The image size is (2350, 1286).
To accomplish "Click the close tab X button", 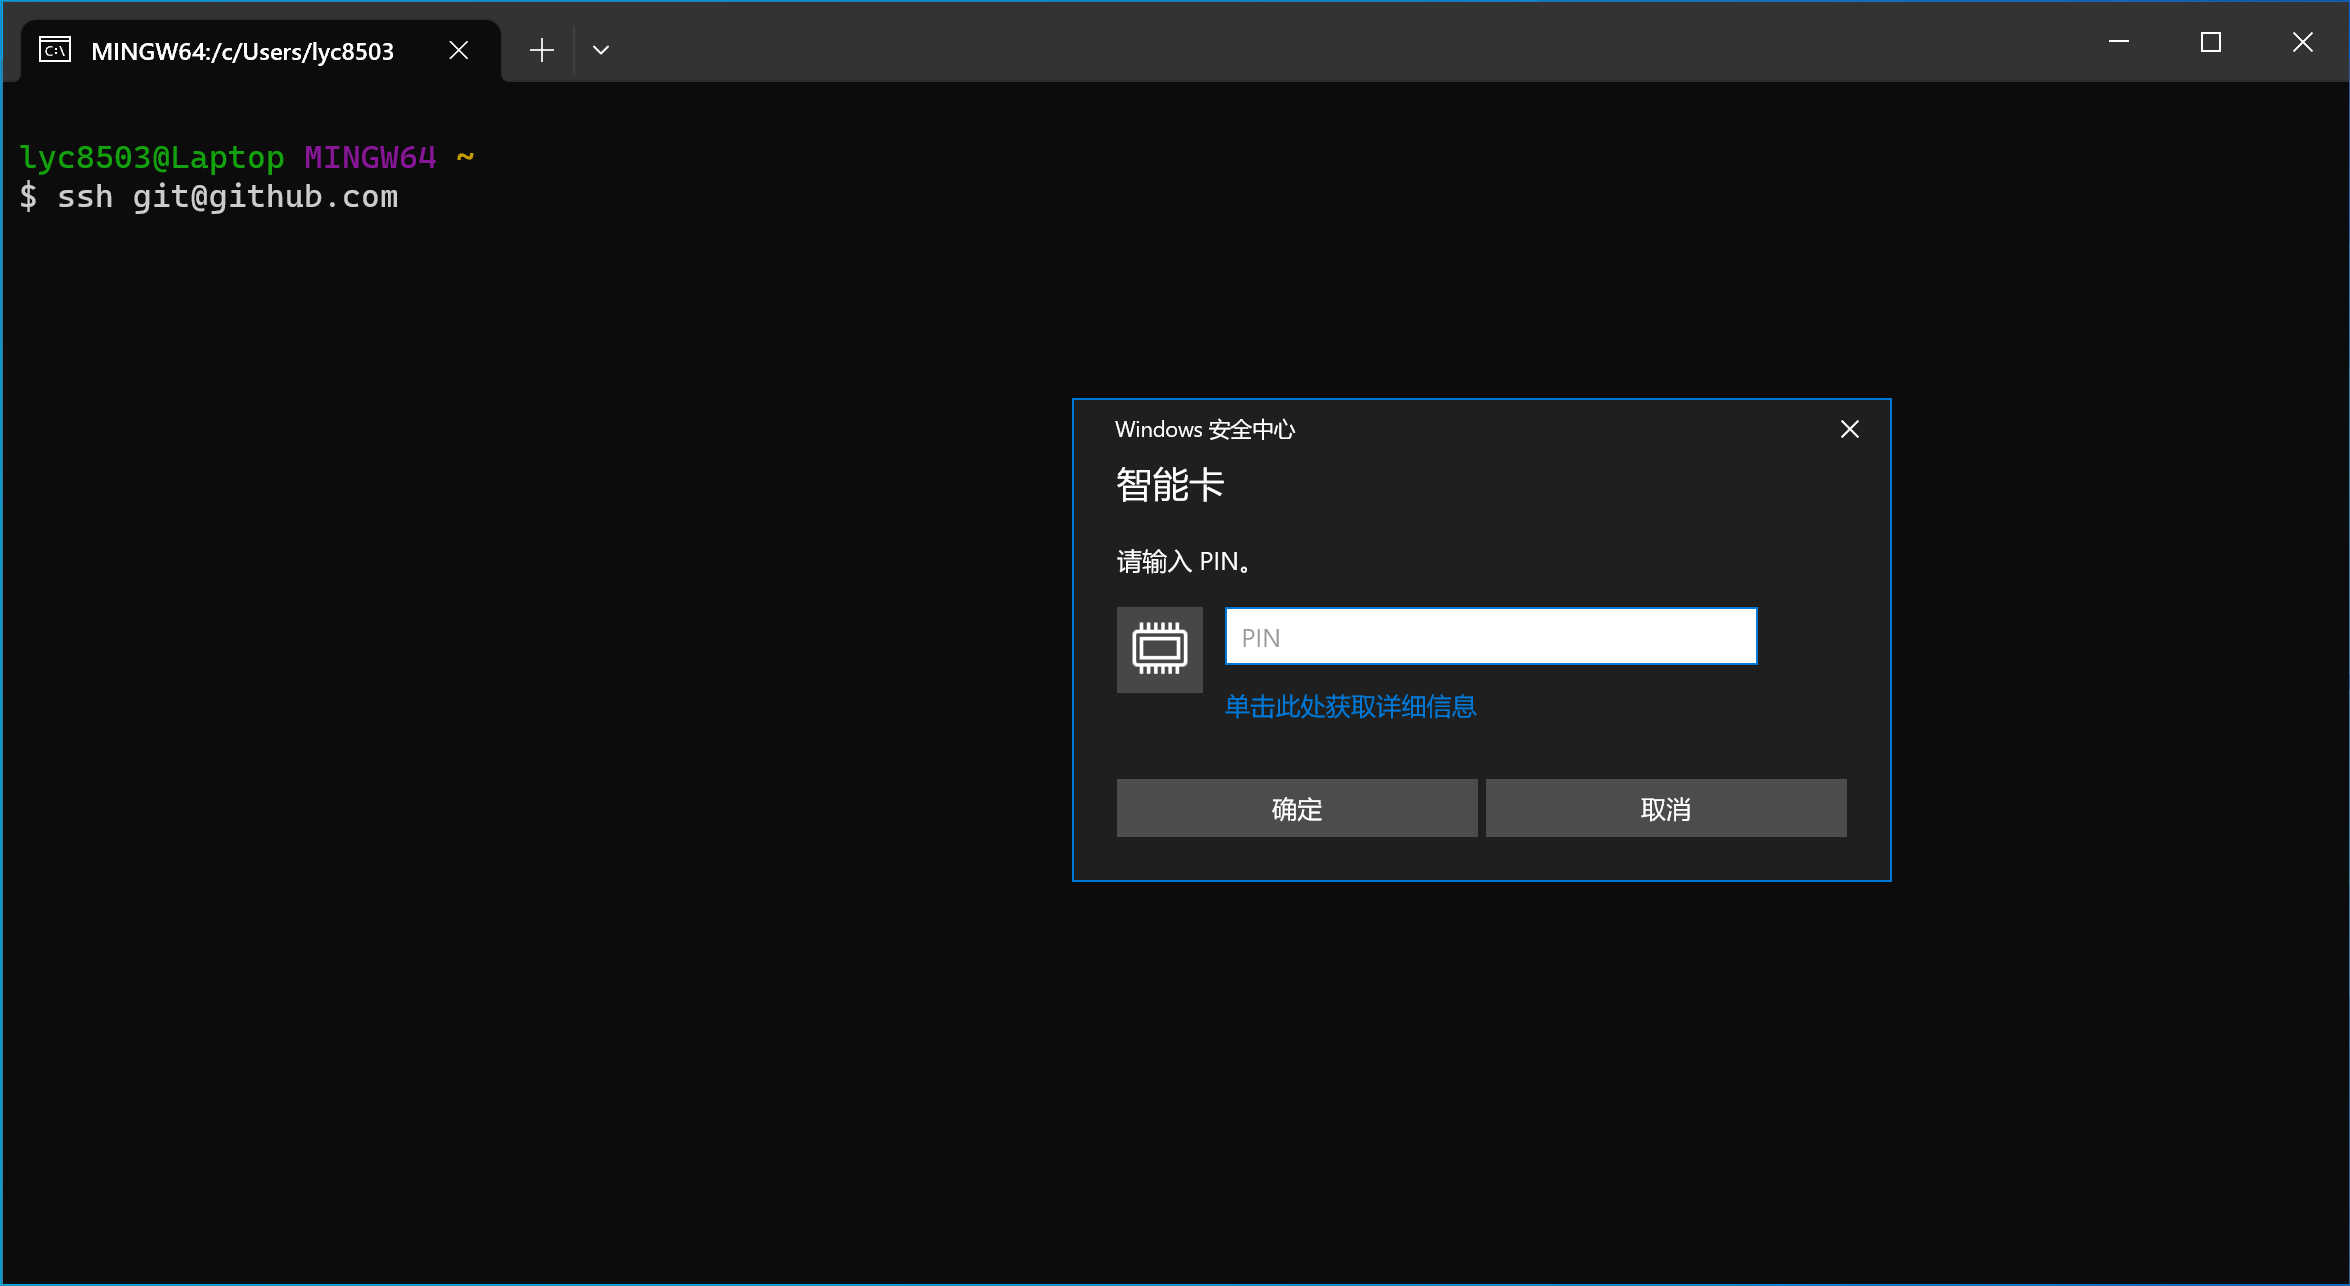I will point(459,48).
